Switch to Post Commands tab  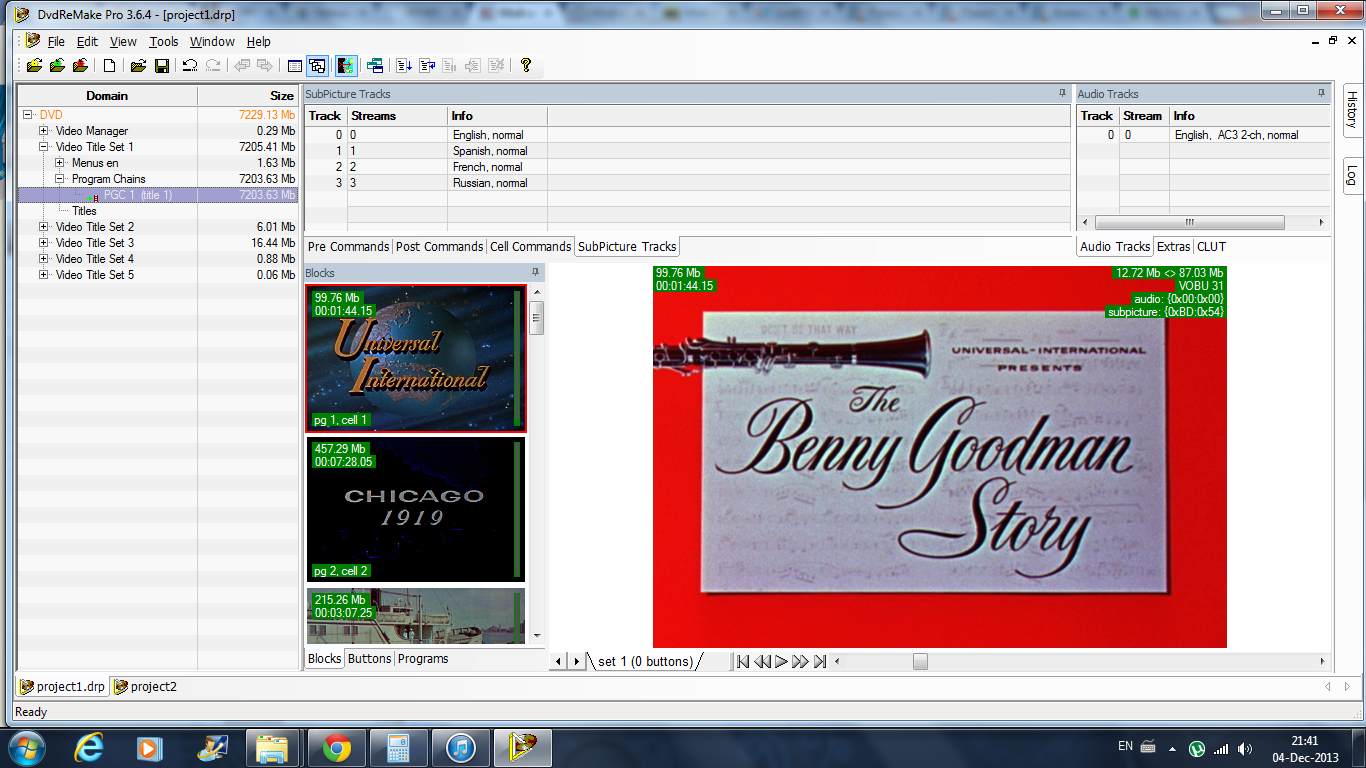439,247
